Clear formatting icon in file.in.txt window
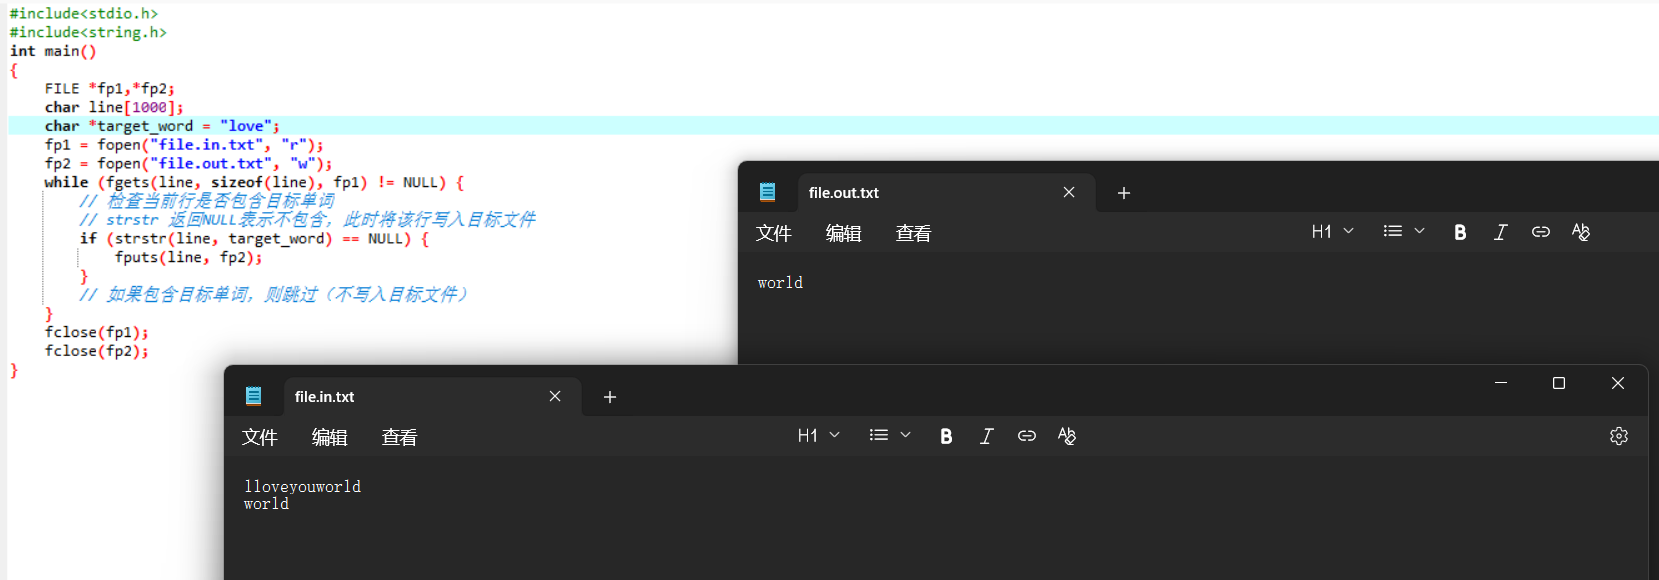Viewport: 1659px width, 580px height. click(1067, 436)
